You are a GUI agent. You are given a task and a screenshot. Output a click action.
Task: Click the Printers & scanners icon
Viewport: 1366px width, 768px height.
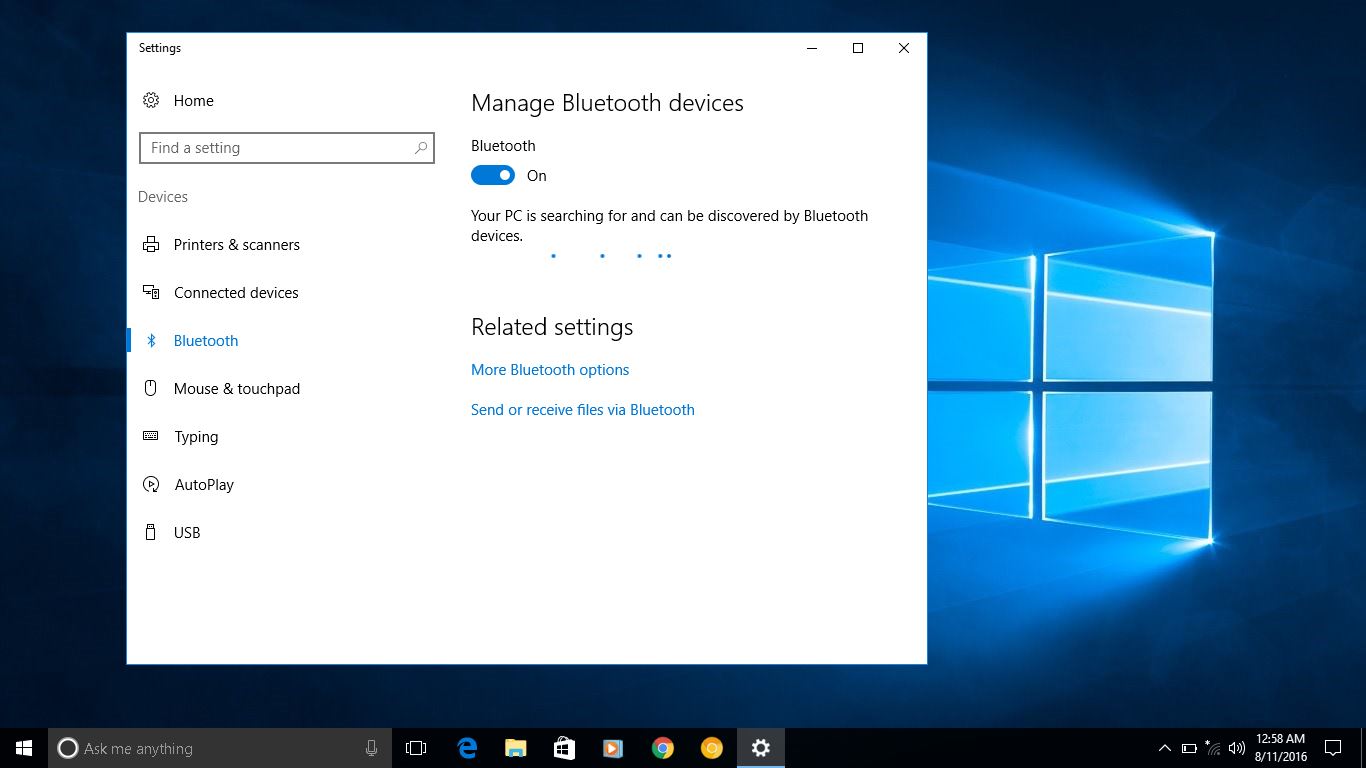[151, 244]
